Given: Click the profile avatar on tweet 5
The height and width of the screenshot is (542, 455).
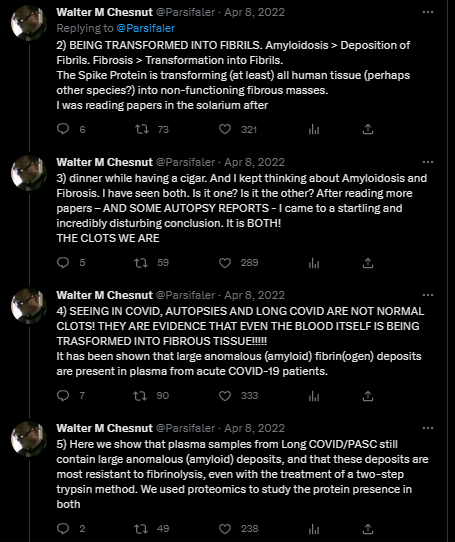Looking at the screenshot, I should 29,439.
